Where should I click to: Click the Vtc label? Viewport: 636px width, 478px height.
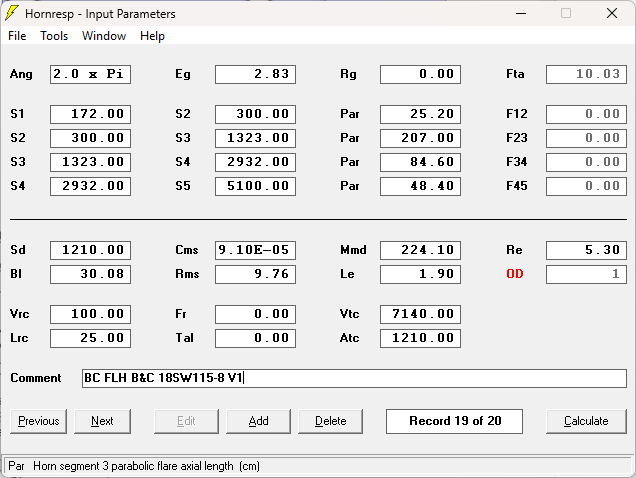pos(349,314)
